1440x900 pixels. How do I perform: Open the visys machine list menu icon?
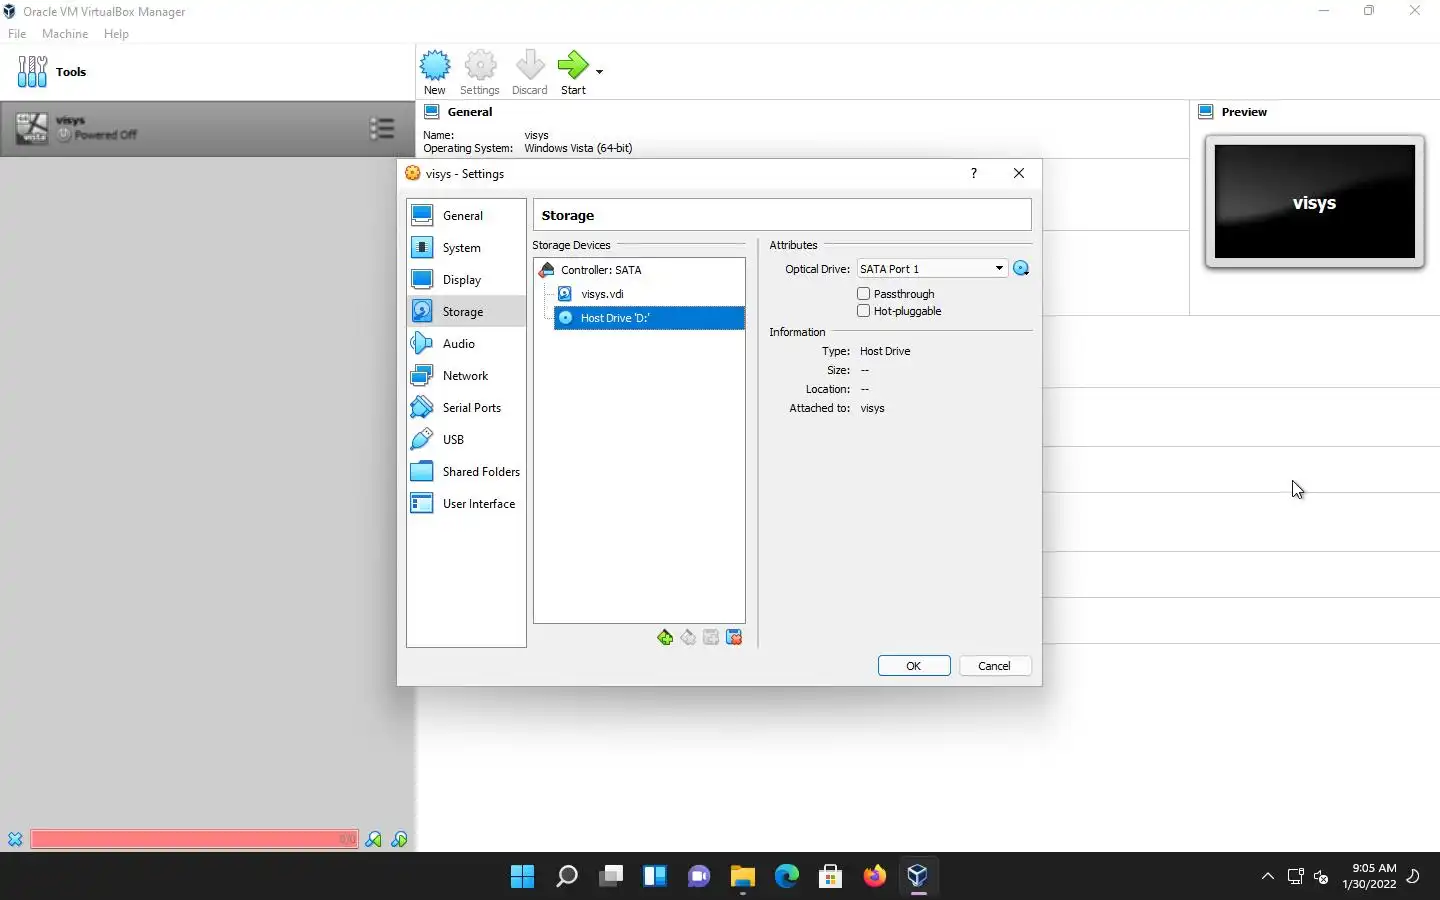click(x=381, y=129)
